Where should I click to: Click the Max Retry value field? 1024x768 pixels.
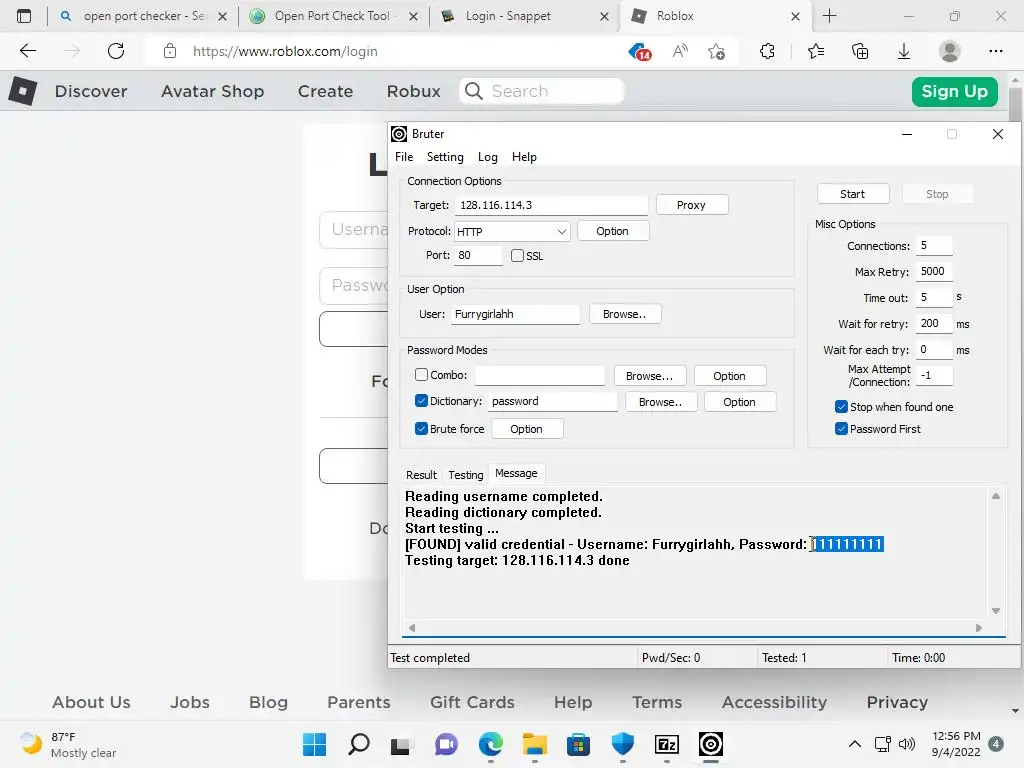(934, 272)
